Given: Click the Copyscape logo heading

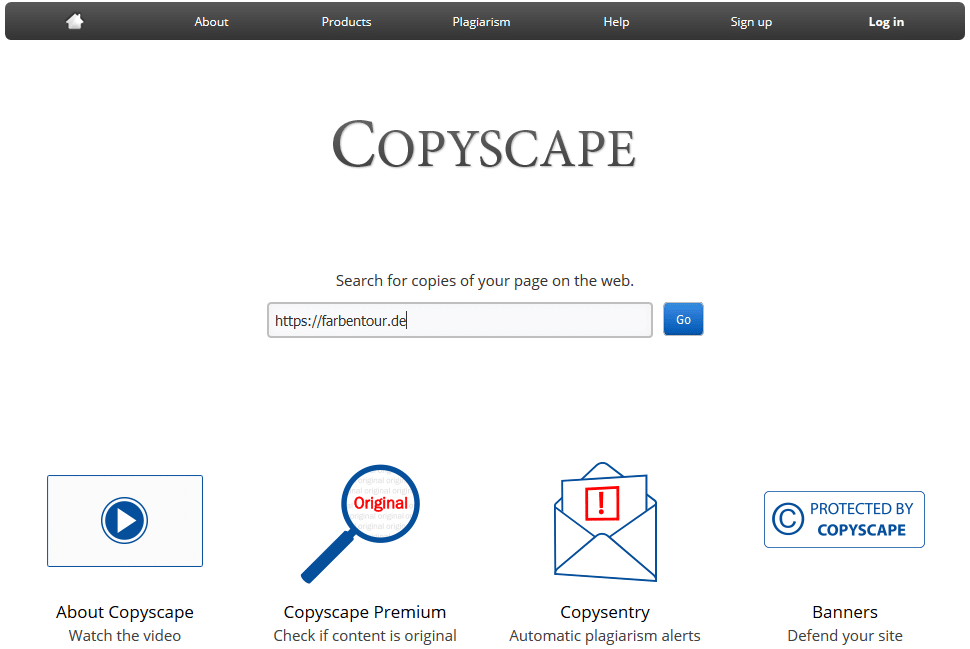Looking at the screenshot, I should click(484, 145).
